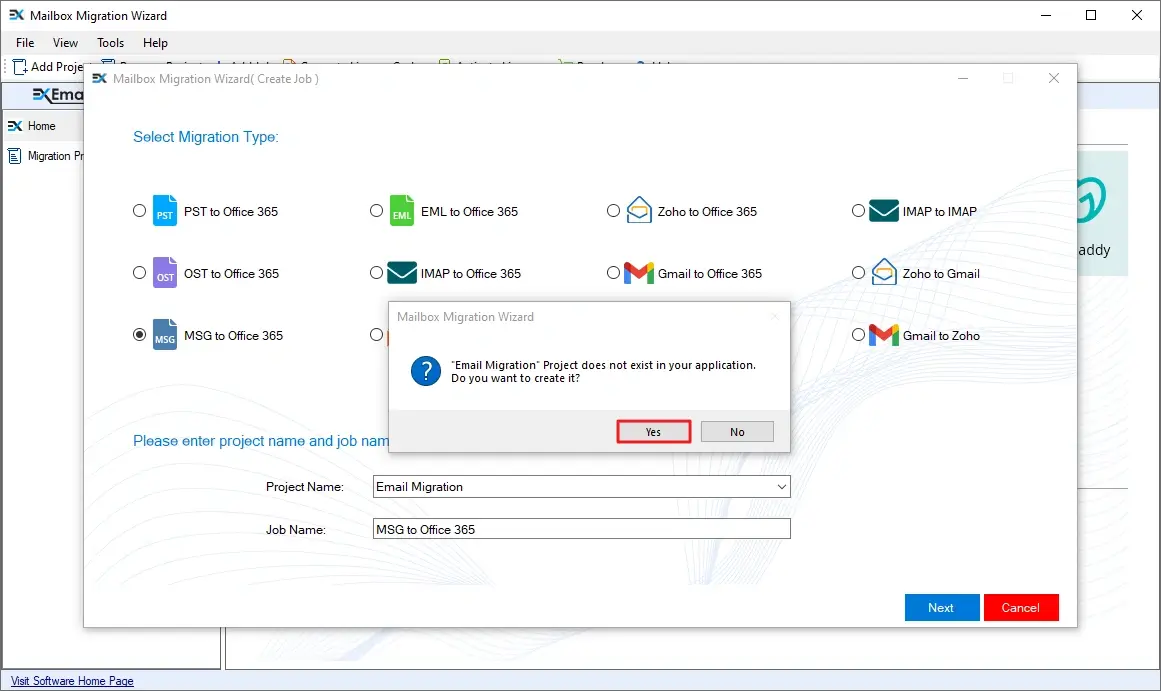This screenshot has width=1161, height=691.
Task: Expand the Project Name dropdown
Action: (781, 487)
